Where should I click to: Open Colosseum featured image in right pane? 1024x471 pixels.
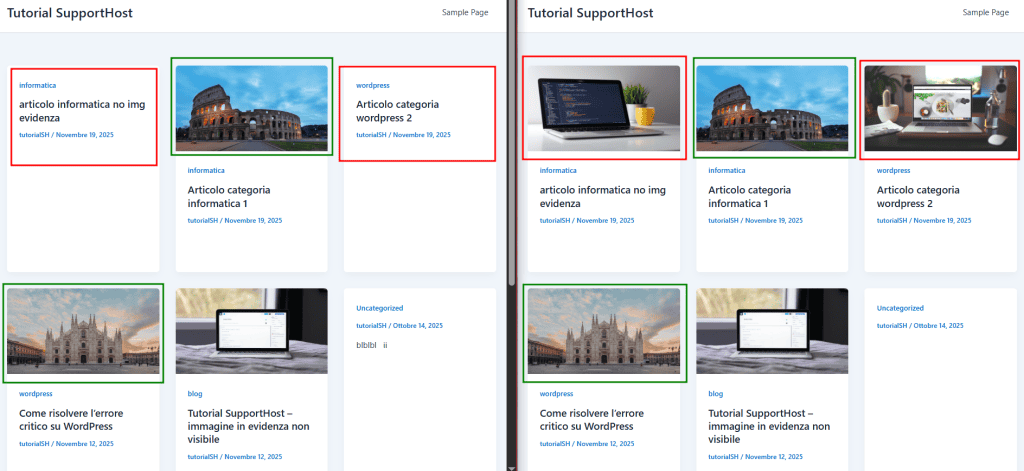[772, 108]
